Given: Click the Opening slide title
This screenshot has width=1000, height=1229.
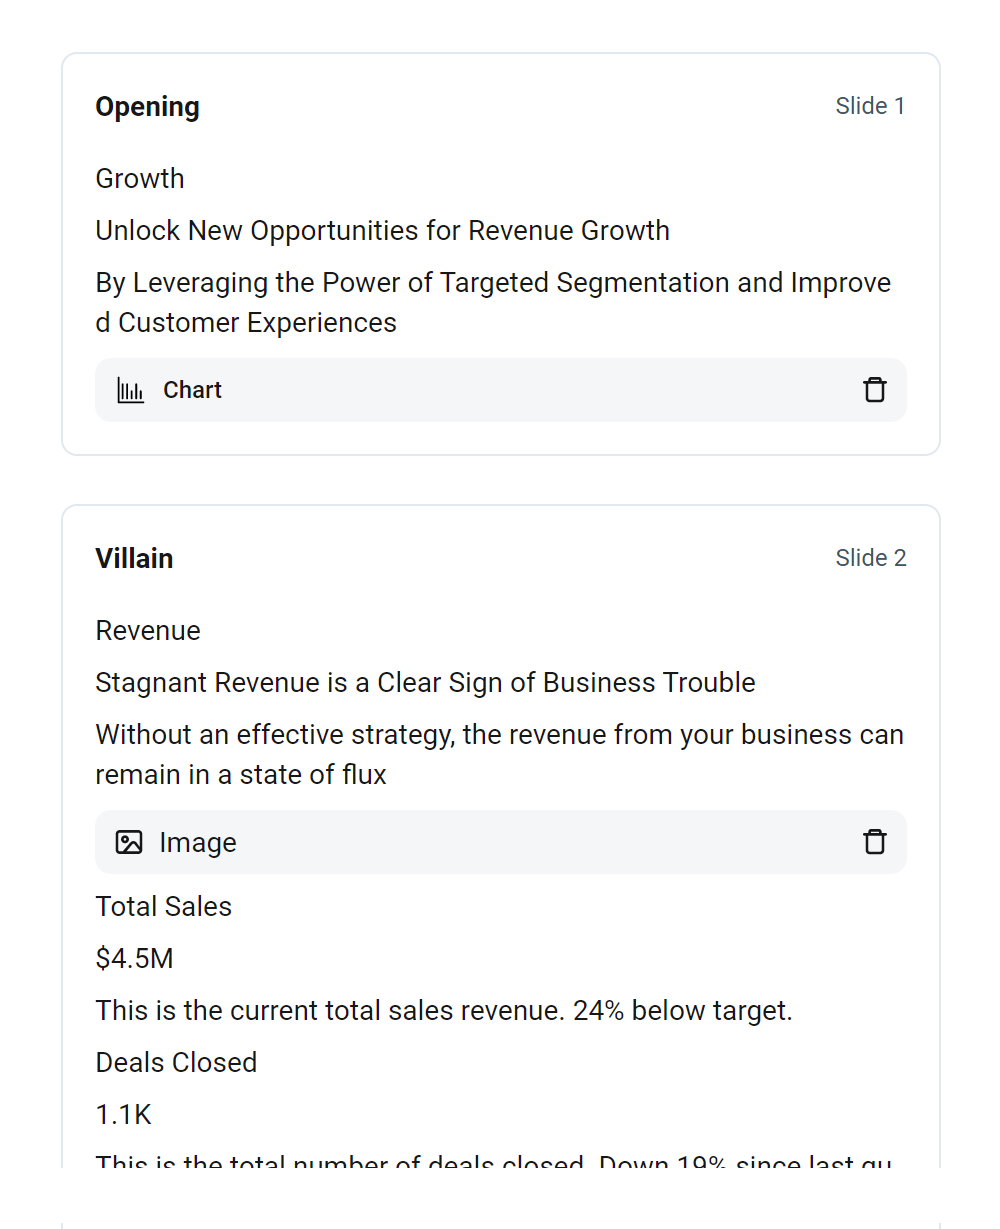Looking at the screenshot, I should click(147, 107).
